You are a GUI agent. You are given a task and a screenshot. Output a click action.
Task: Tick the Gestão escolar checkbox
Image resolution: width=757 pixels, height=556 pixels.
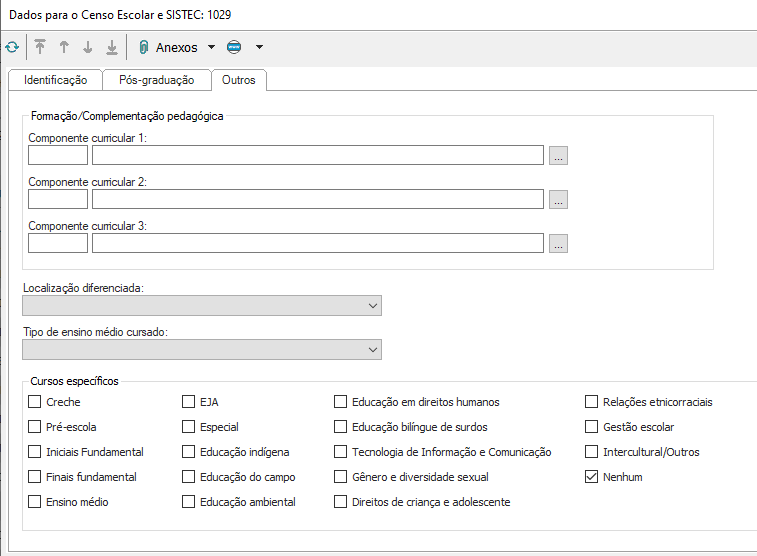(x=592, y=427)
